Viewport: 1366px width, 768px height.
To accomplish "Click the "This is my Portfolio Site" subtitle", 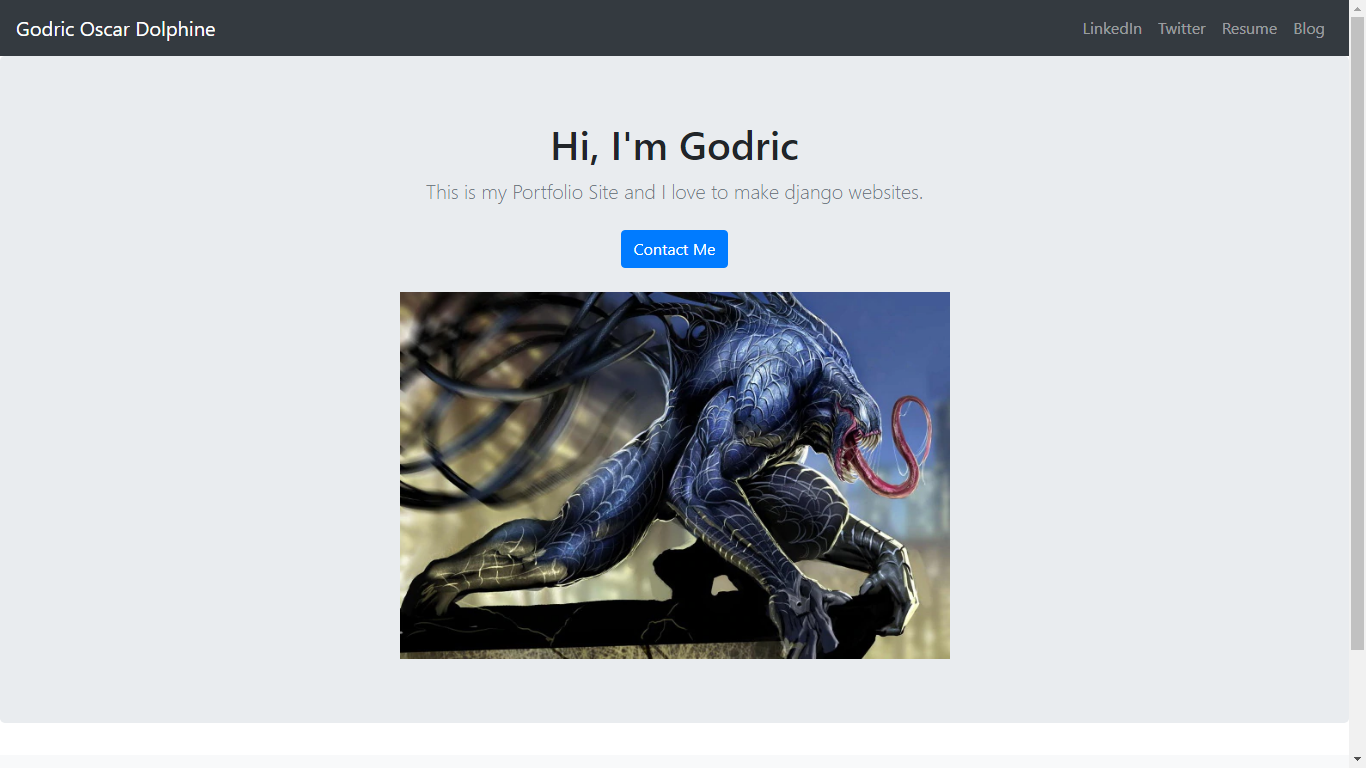I will [675, 192].
